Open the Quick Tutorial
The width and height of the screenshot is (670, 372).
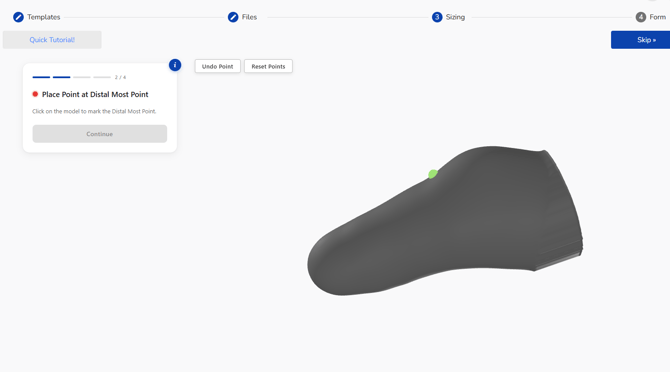click(52, 40)
